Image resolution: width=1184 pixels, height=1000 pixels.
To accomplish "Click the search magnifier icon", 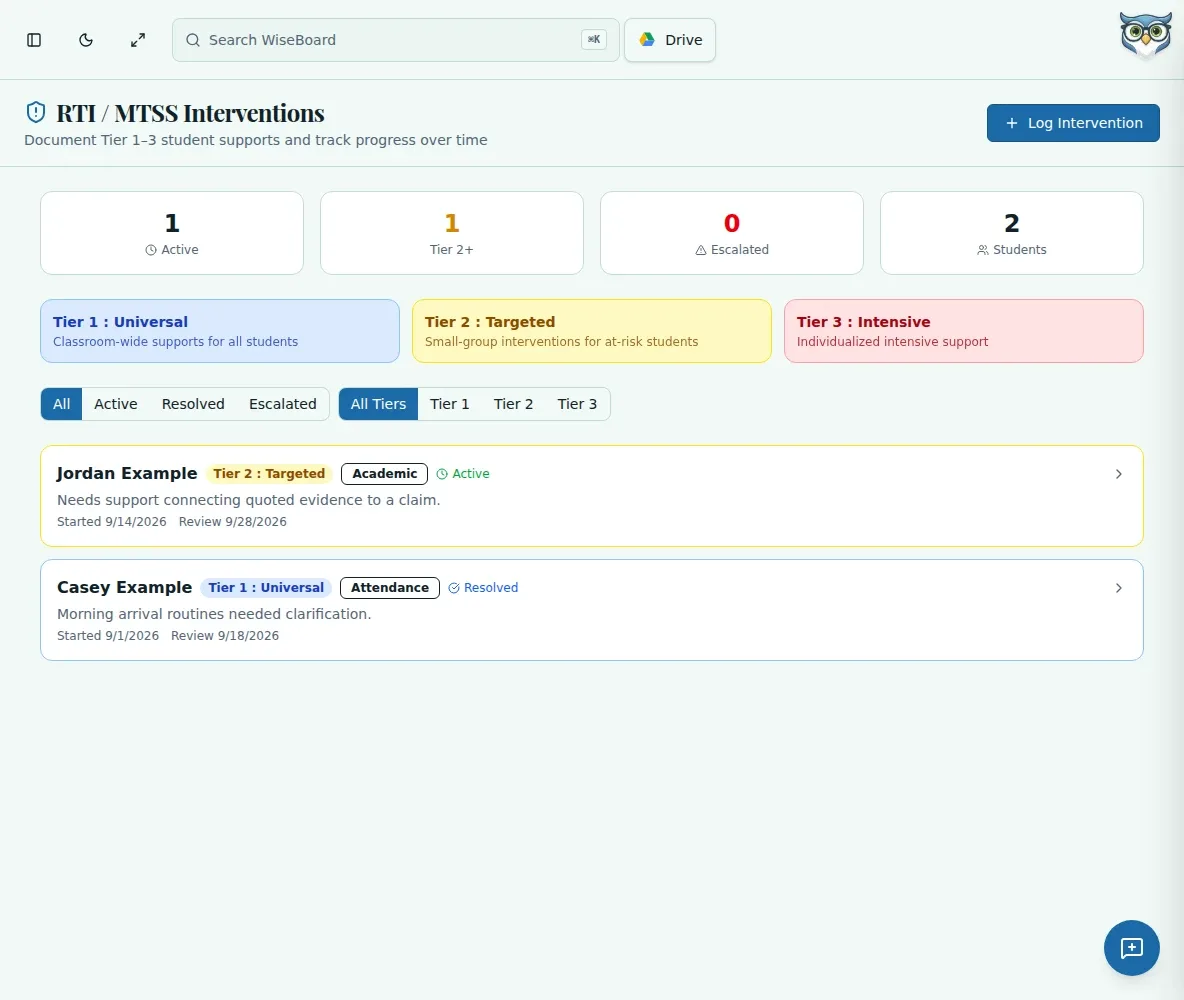I will pos(193,40).
